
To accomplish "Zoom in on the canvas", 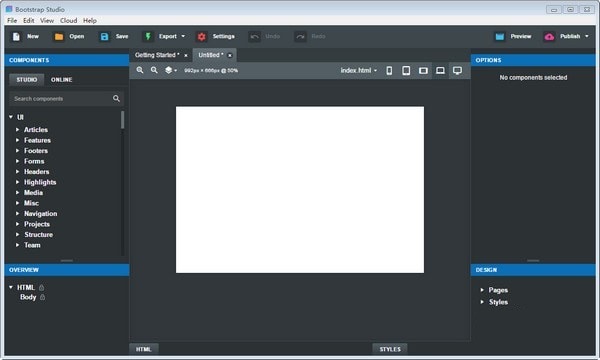I will (140, 70).
